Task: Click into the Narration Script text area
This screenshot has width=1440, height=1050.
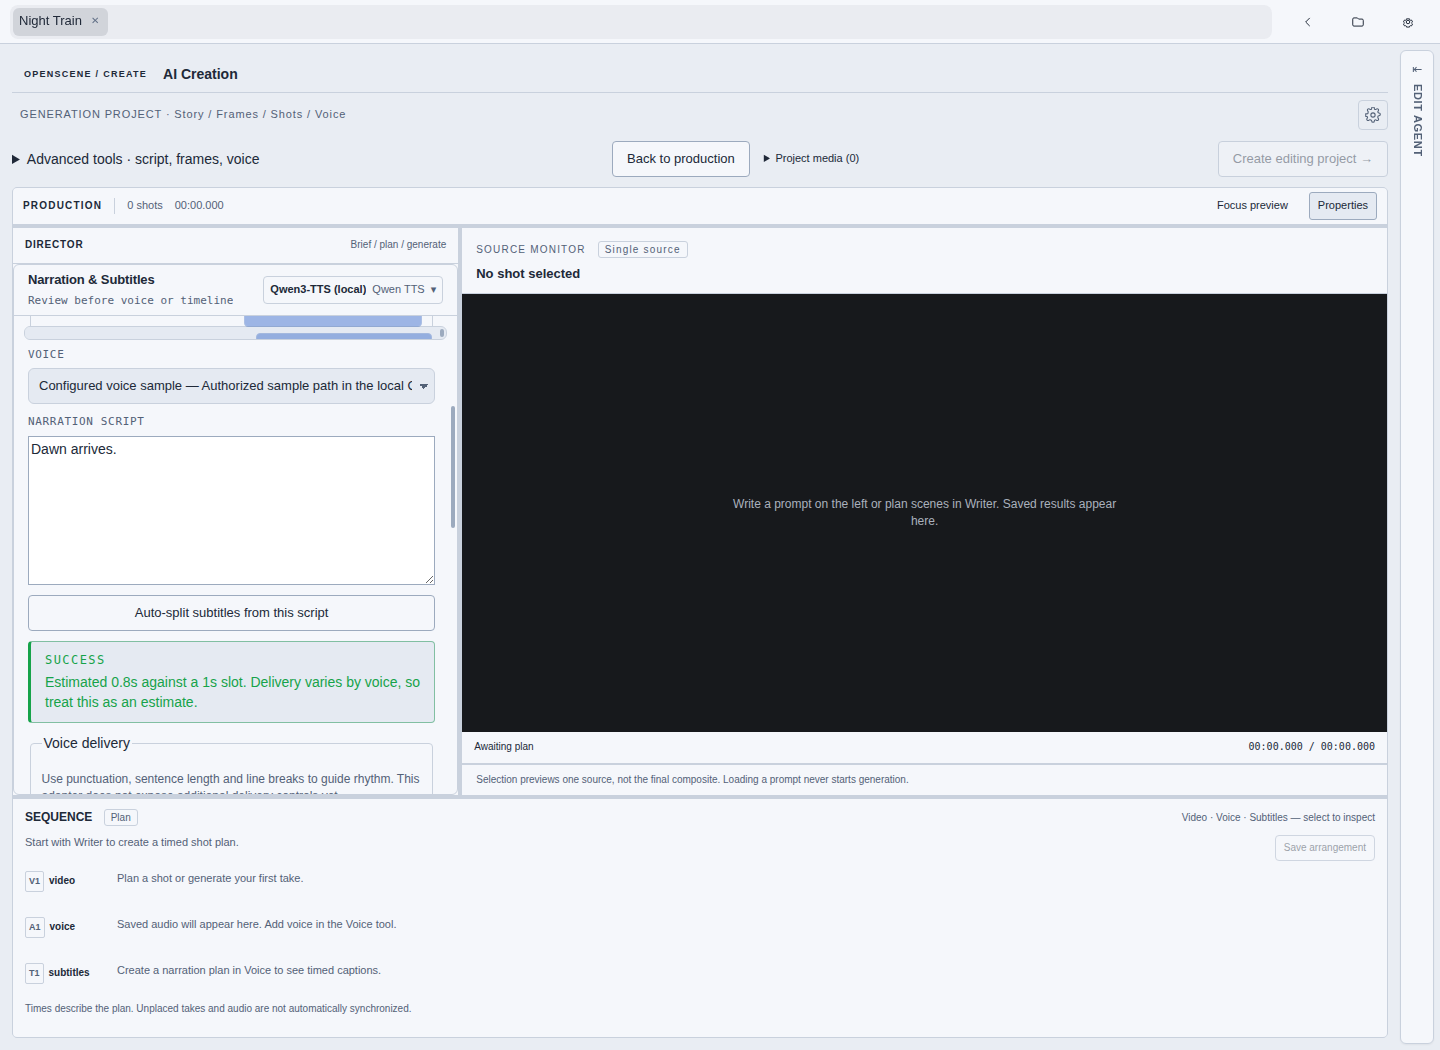Action: coord(231,510)
